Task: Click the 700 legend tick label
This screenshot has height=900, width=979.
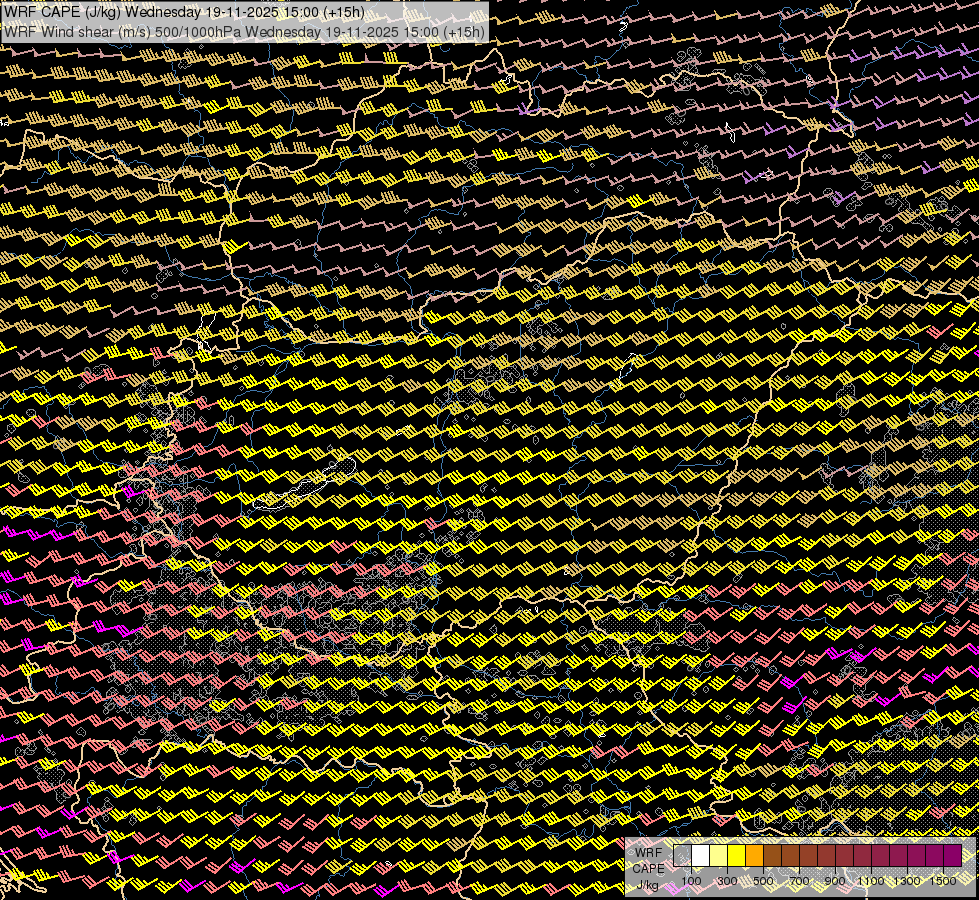Action: 800,881
